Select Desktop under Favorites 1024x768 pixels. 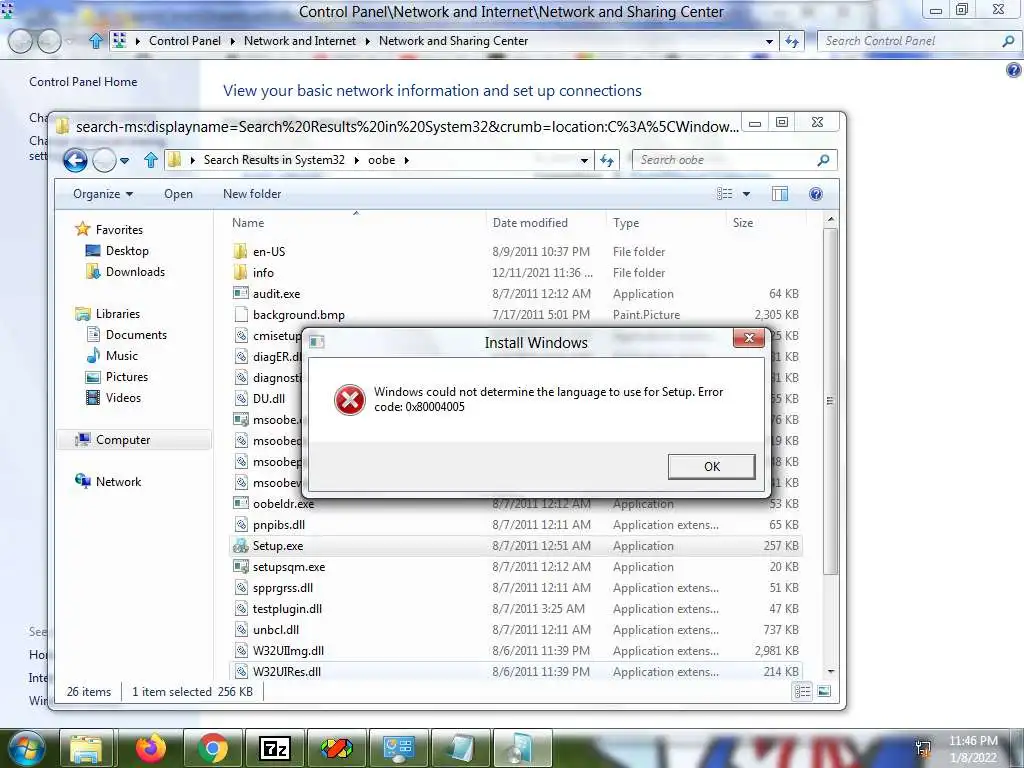click(x=127, y=251)
